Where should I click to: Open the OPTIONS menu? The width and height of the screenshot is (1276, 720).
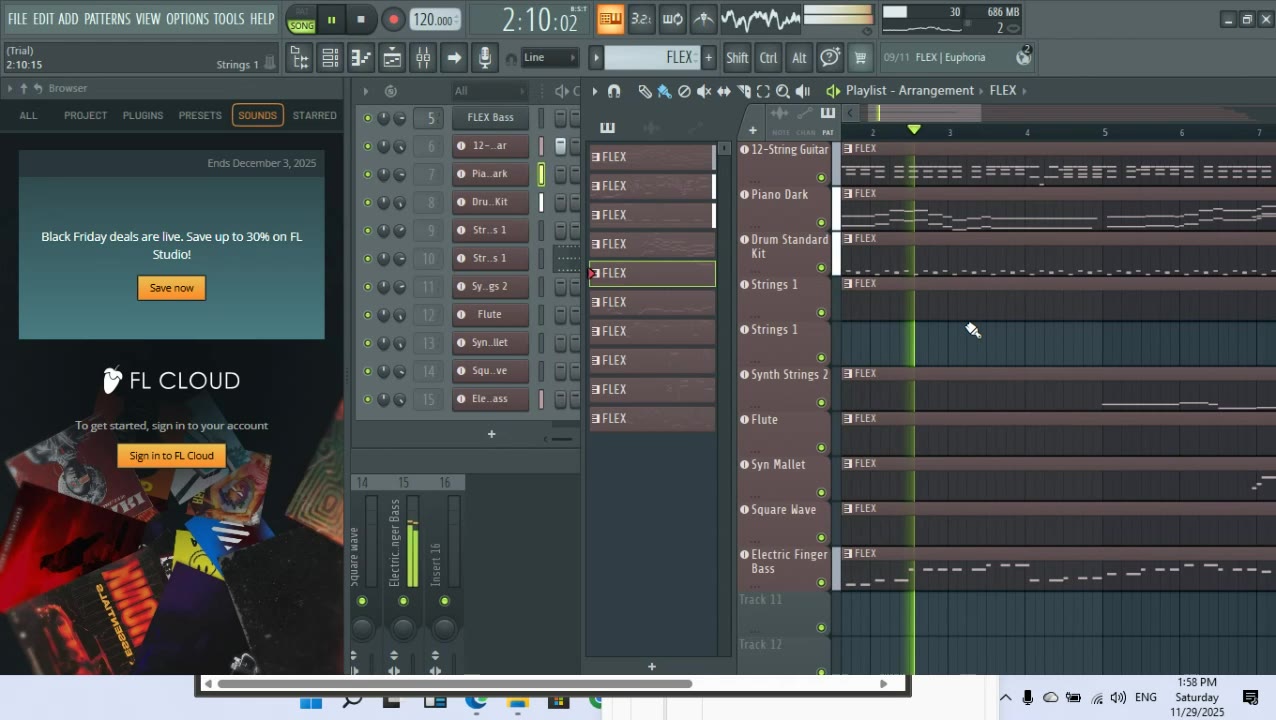tap(187, 19)
